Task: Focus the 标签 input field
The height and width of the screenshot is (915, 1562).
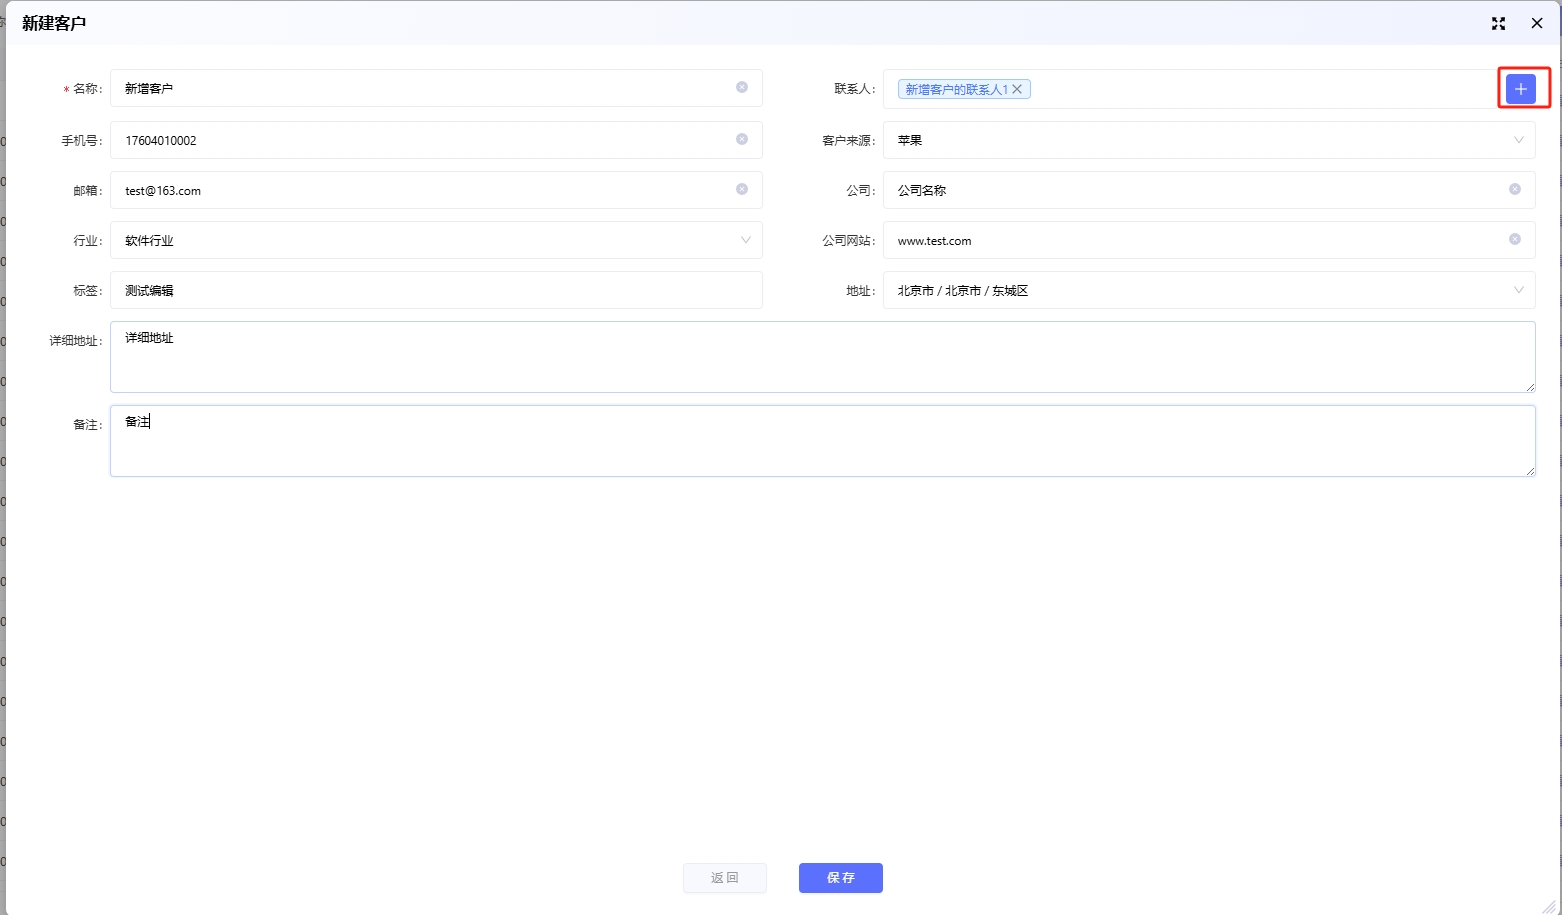Action: (435, 290)
